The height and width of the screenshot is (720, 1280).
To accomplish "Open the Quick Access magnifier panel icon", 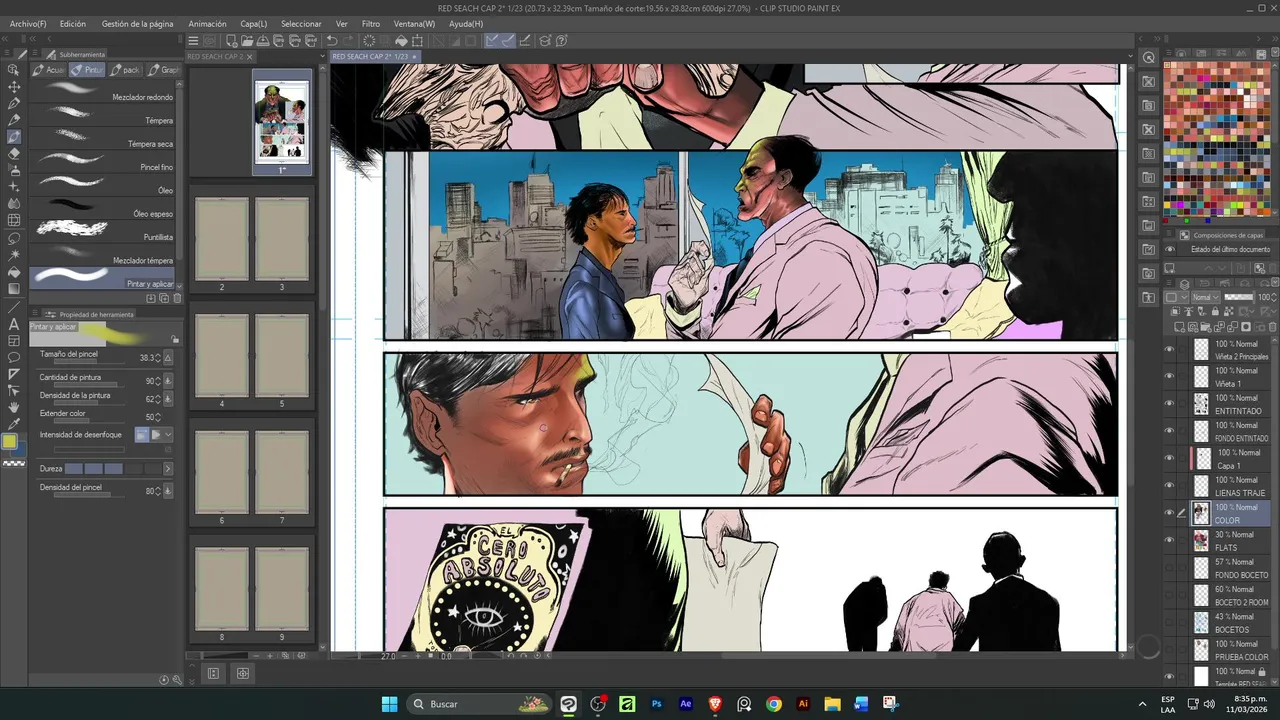I will click(1149, 58).
